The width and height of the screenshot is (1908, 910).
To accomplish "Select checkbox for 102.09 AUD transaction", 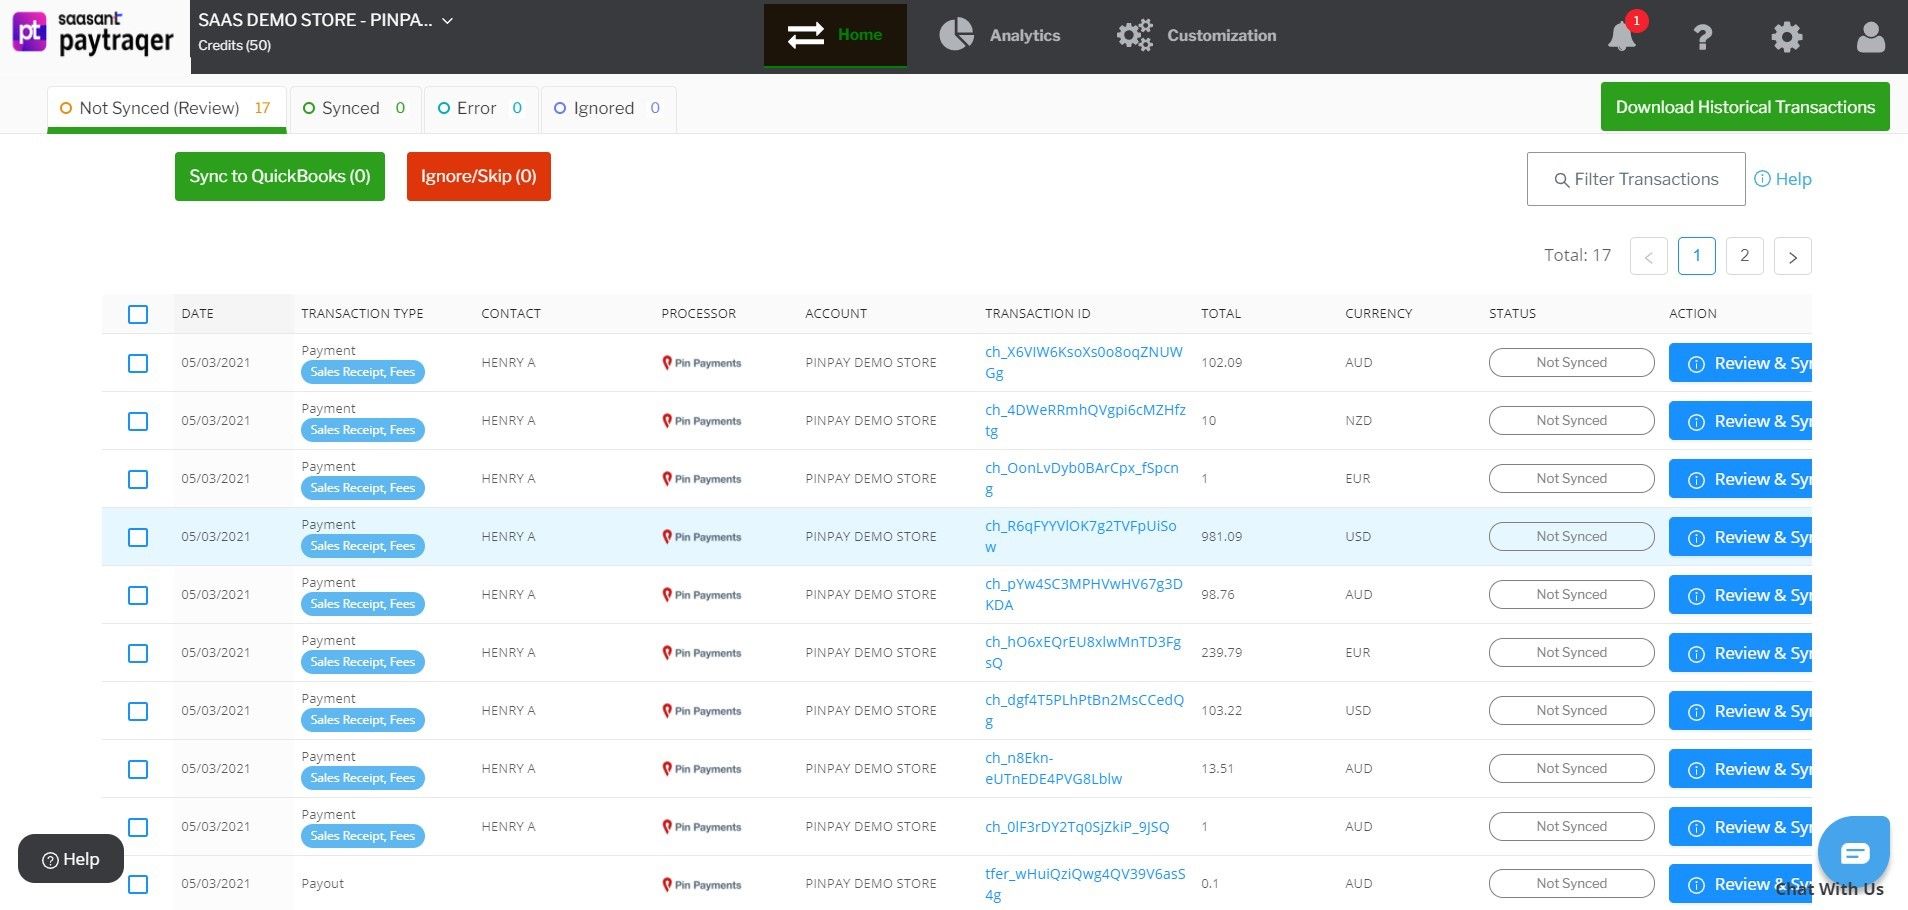I will coord(138,363).
